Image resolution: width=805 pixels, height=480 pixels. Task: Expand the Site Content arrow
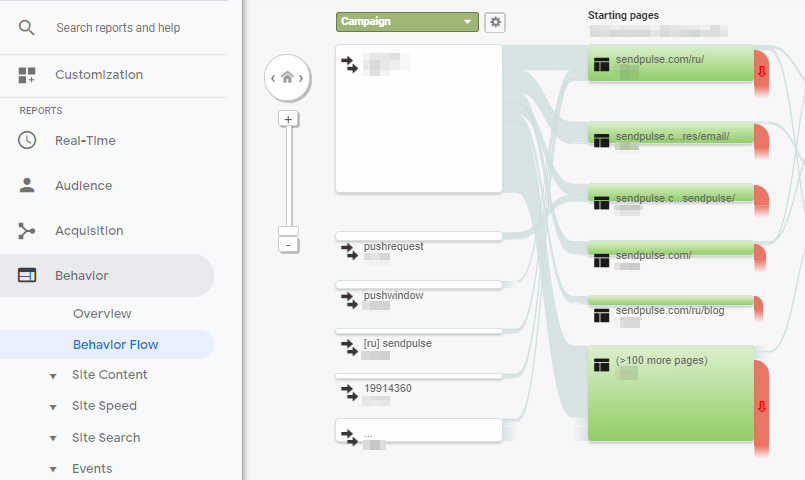click(x=53, y=376)
